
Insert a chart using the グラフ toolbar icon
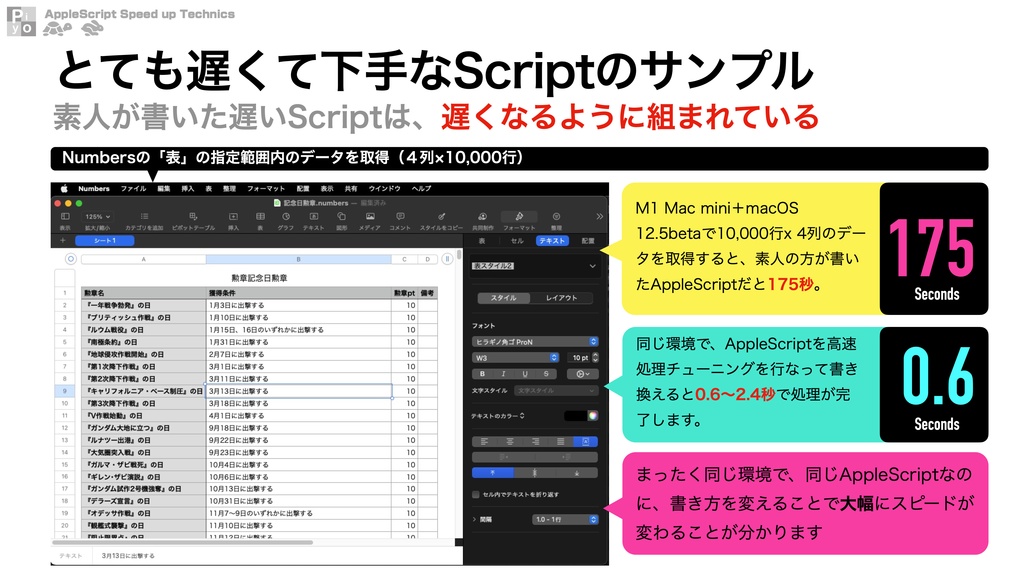(284, 217)
